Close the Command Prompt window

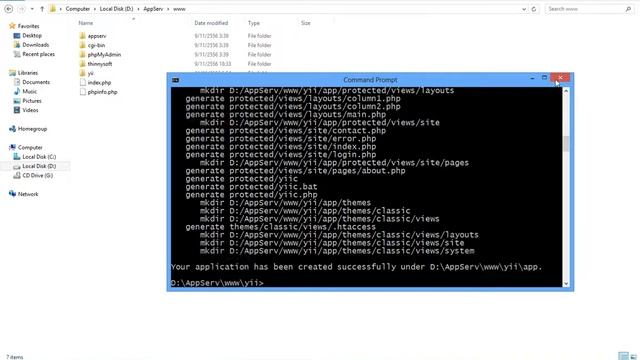pos(560,78)
